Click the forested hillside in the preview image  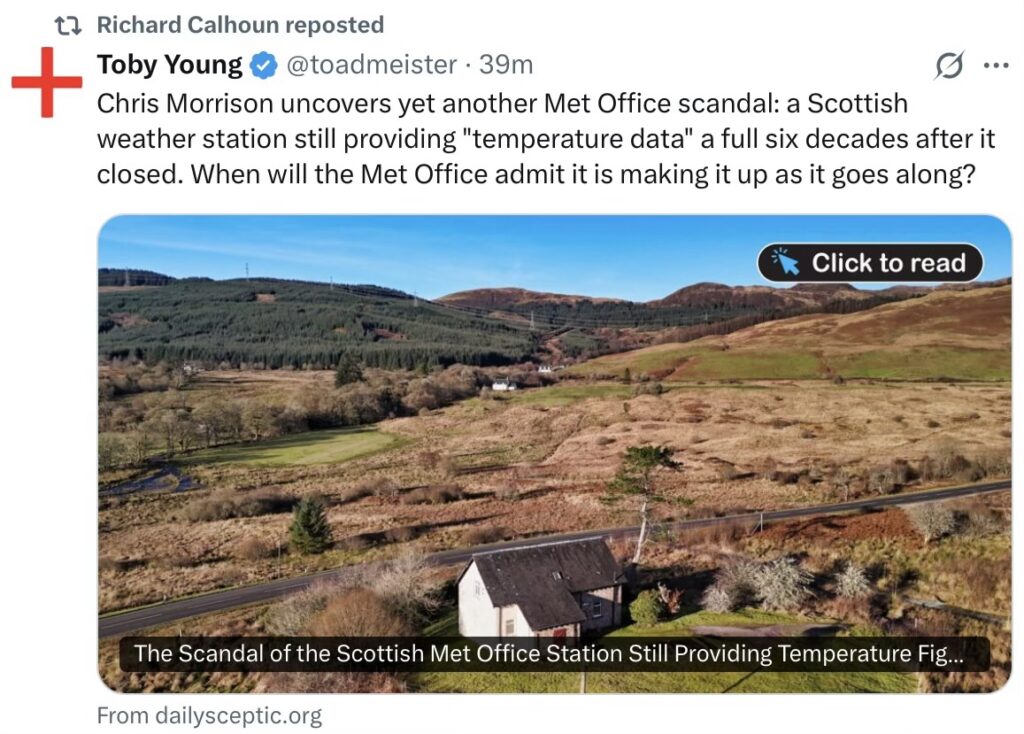click(300, 322)
